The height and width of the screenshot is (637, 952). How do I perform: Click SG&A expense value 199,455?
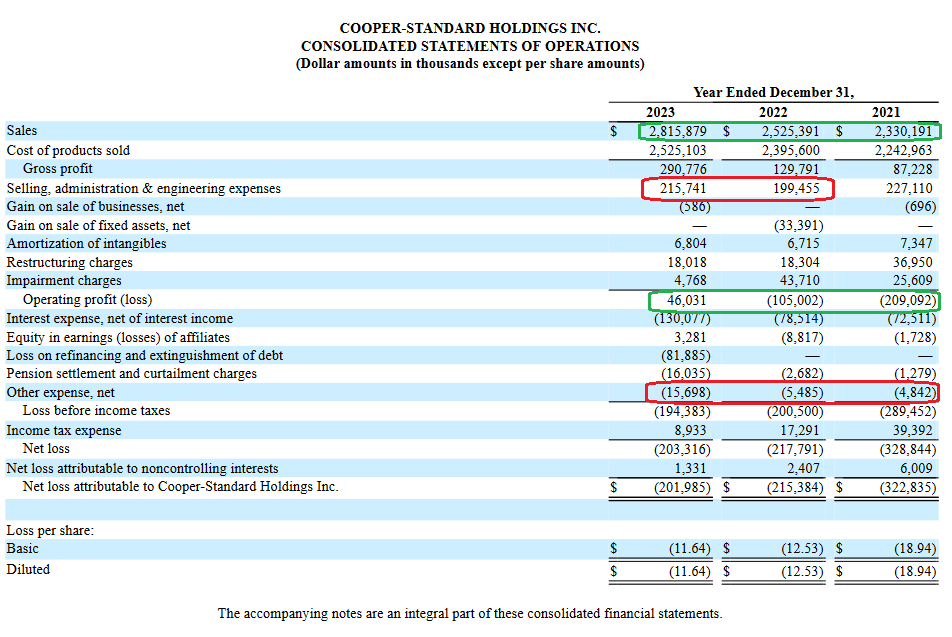[x=796, y=188]
